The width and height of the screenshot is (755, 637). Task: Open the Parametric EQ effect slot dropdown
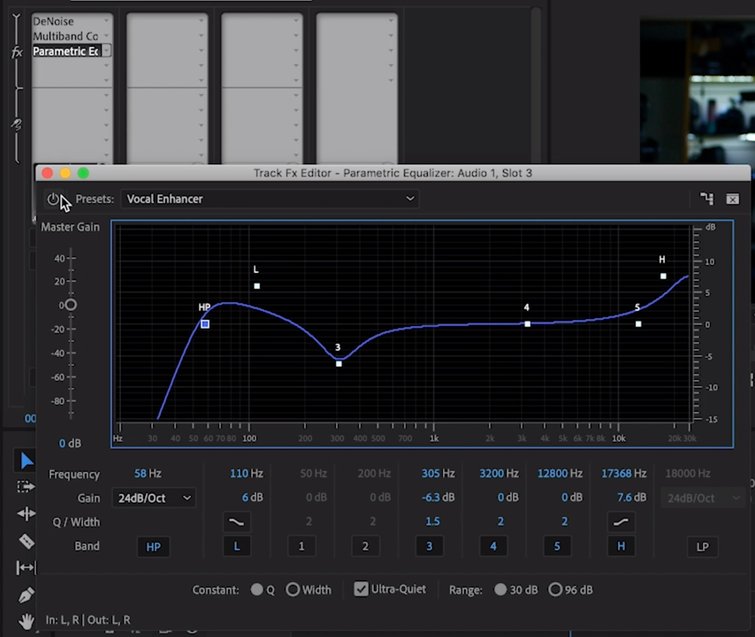105,51
